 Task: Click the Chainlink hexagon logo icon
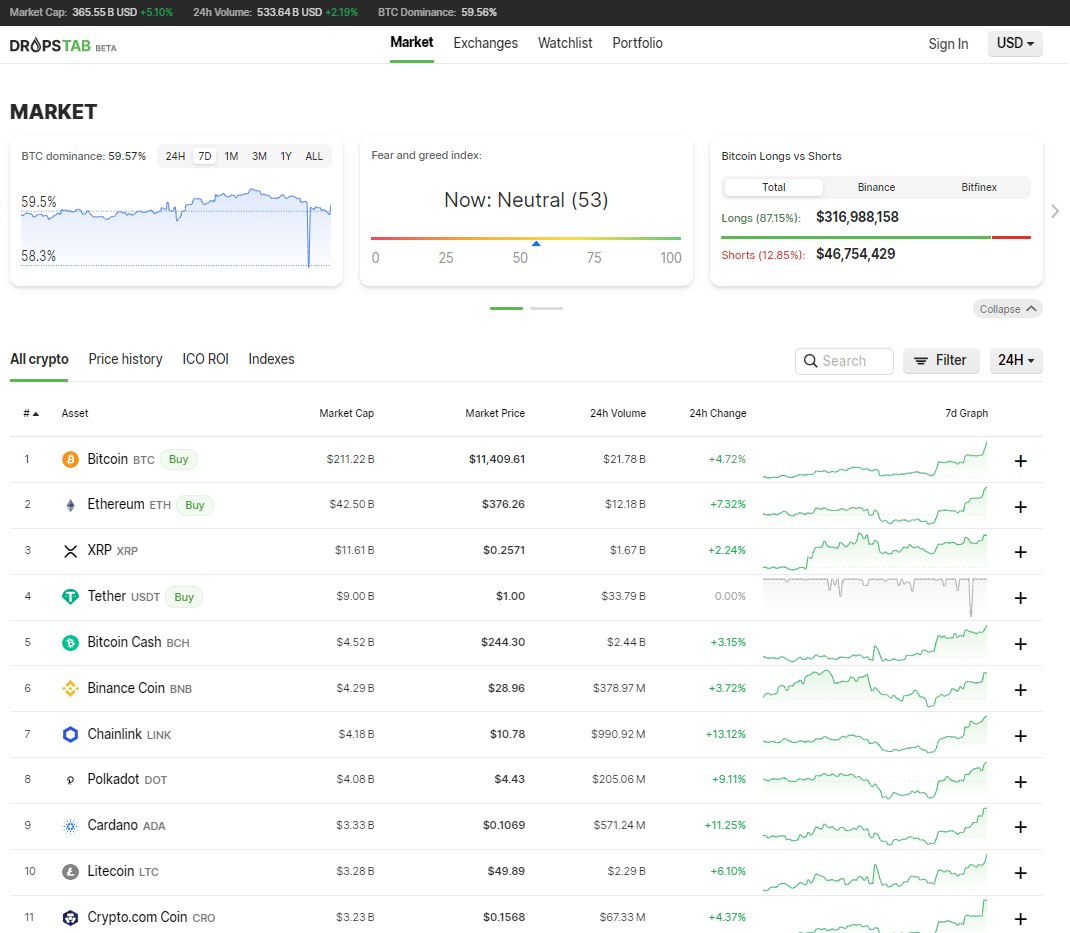click(70, 734)
